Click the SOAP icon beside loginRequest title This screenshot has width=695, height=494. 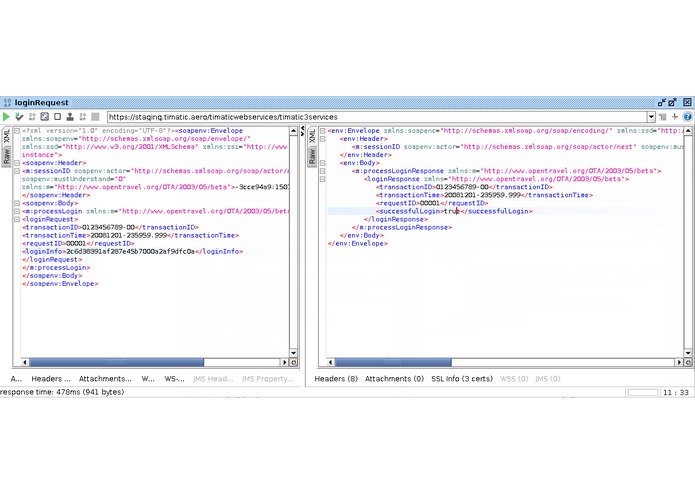pos(7,103)
